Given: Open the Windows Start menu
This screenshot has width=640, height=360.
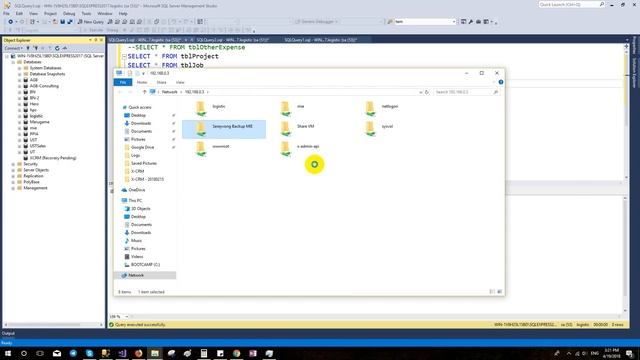Looking at the screenshot, I should point(7,353).
